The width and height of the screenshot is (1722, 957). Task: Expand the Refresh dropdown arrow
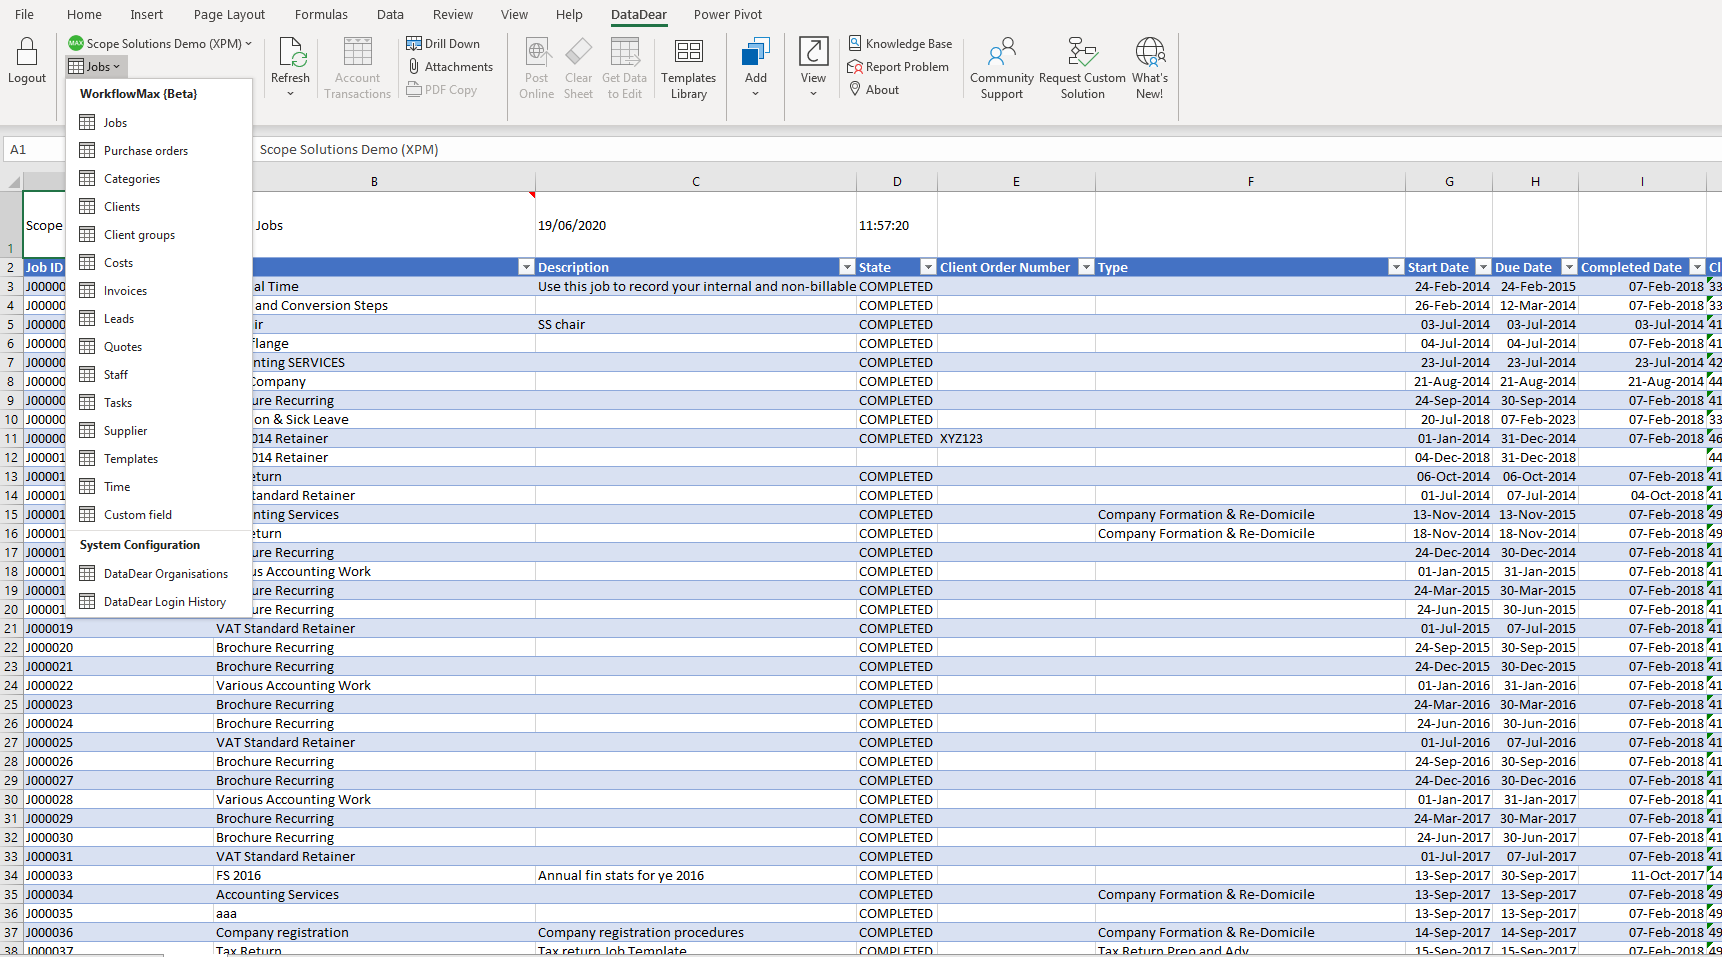(x=290, y=94)
